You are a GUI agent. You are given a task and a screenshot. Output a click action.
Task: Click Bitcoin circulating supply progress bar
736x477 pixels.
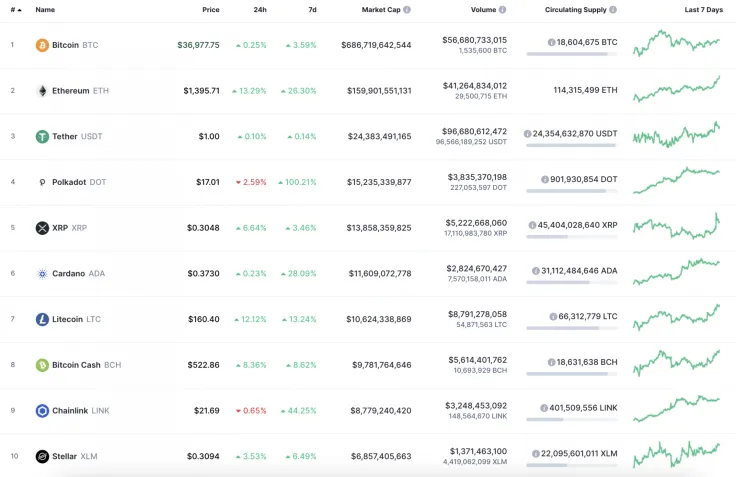tap(572, 54)
